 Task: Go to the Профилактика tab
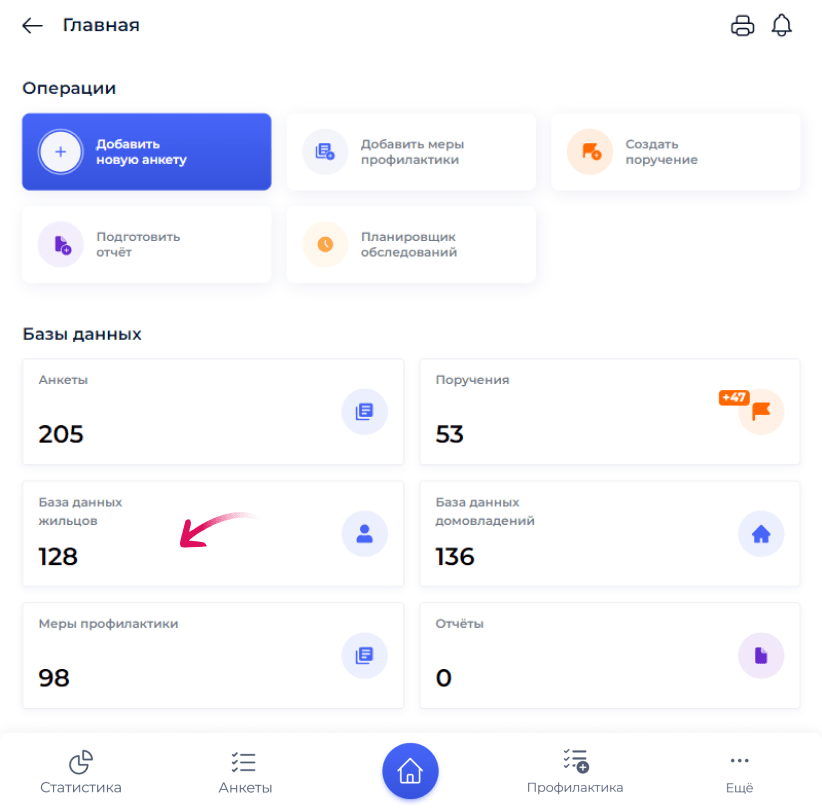[x=575, y=772]
